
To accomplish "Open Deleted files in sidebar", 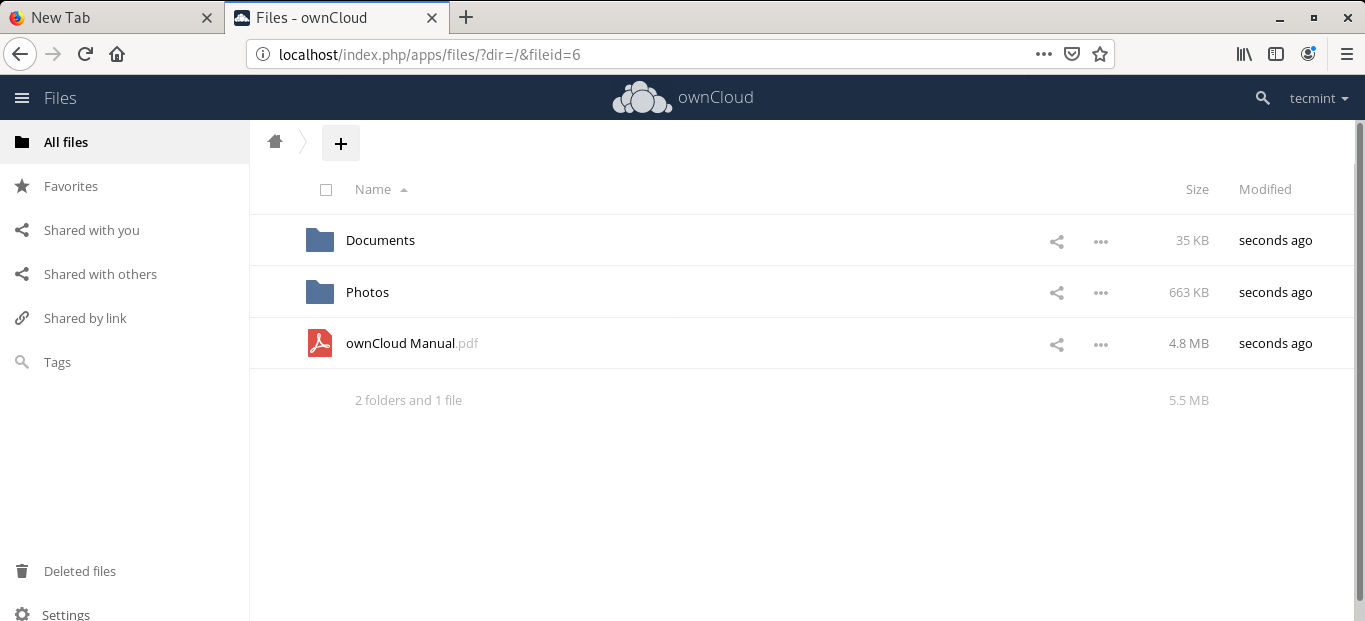I will click(124, 571).
